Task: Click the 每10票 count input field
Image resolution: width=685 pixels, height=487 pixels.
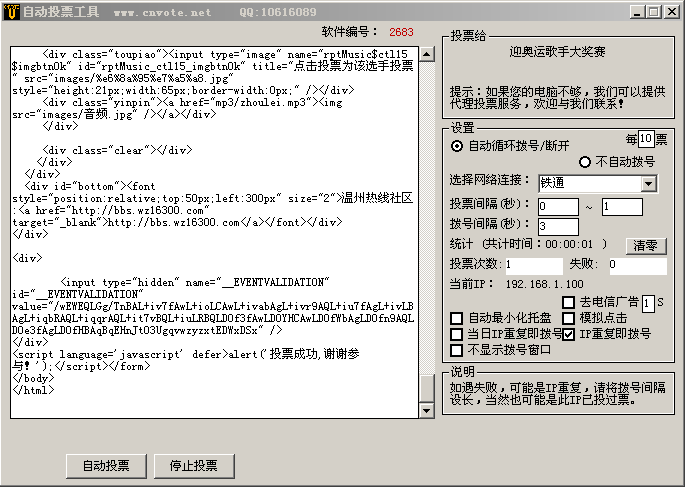Action: pyautogui.click(x=645, y=139)
